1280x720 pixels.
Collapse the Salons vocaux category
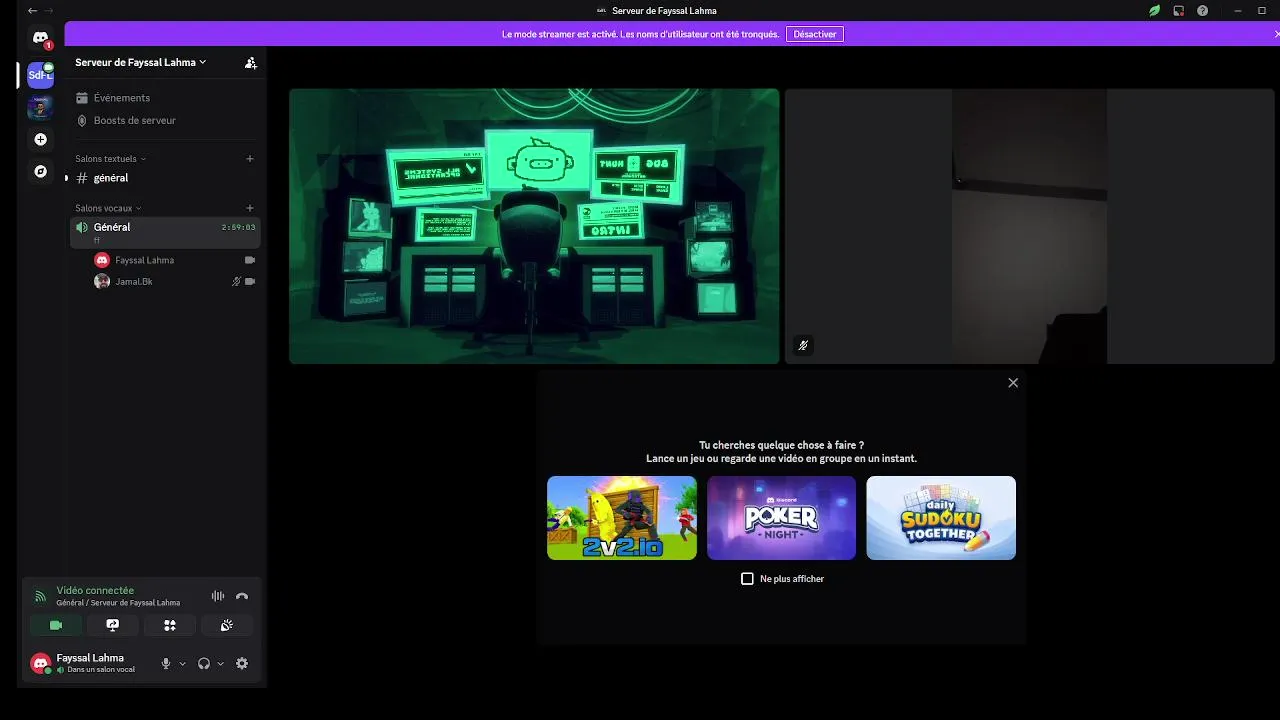[x=108, y=208]
